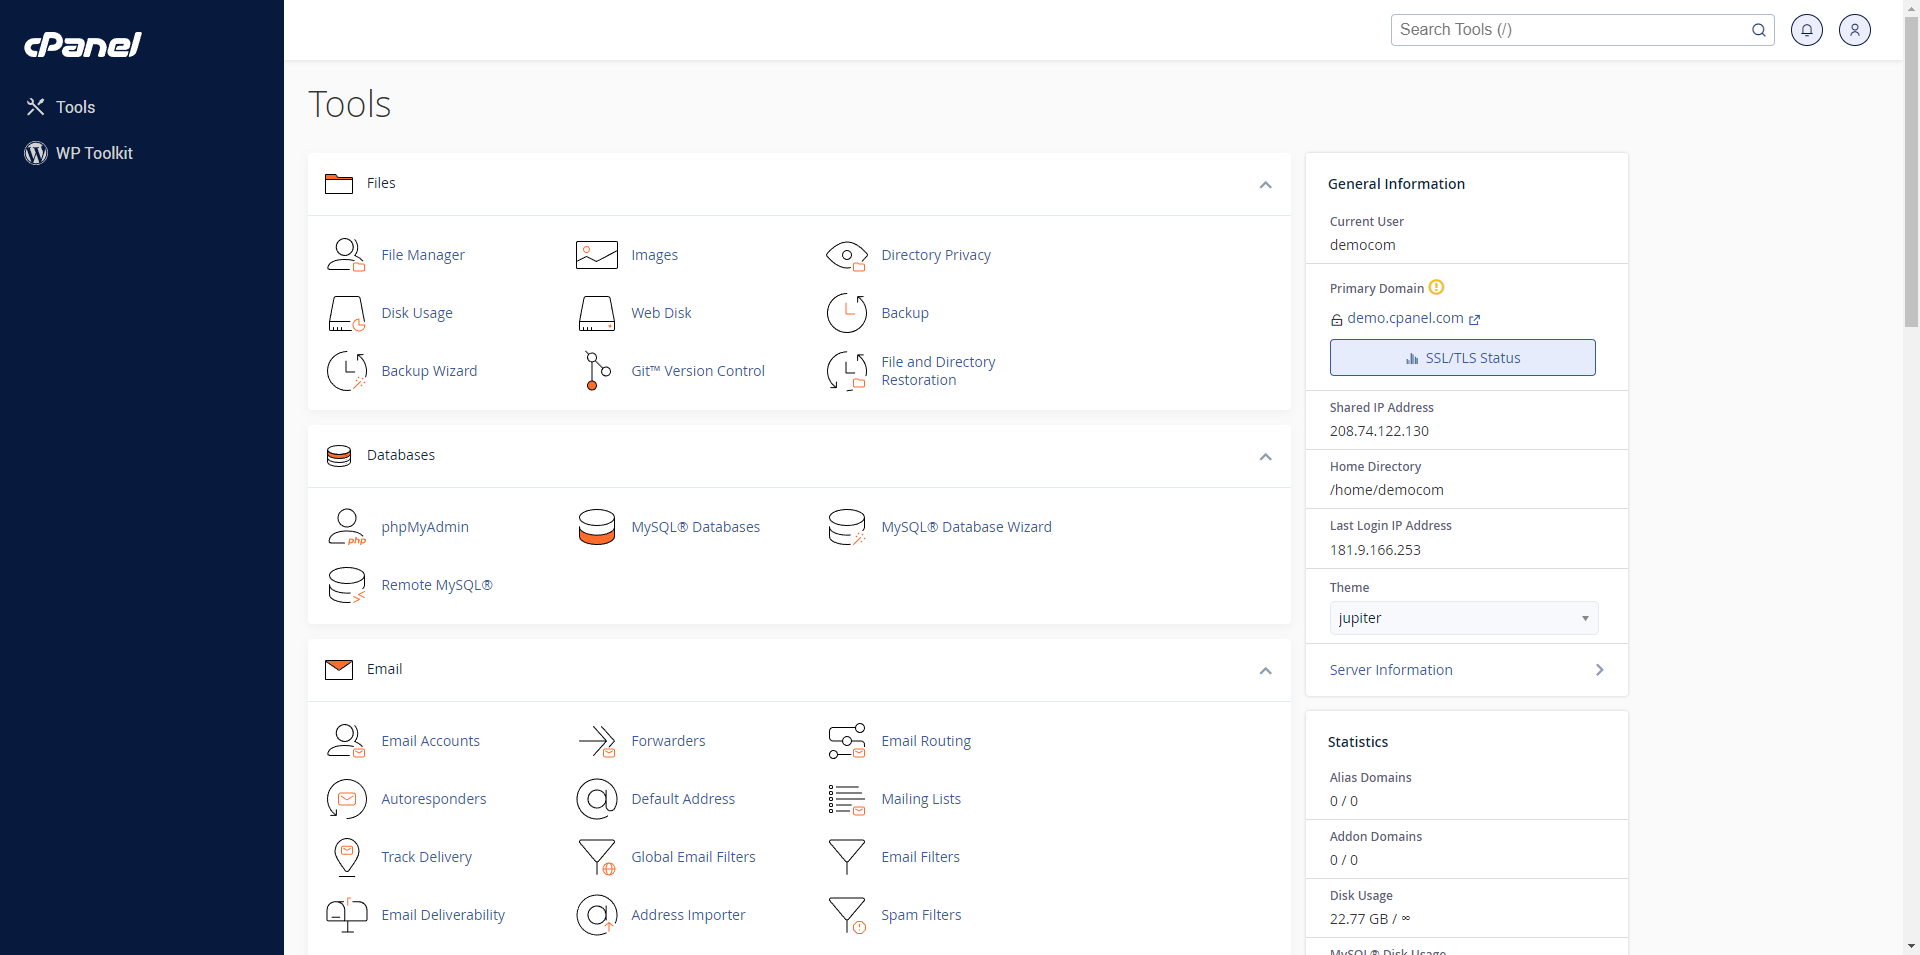
Task: Collapse the Files section
Action: [1265, 185]
